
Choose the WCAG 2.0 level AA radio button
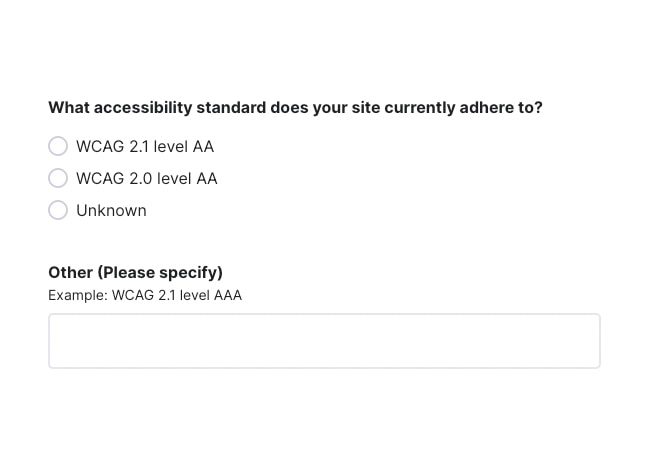click(58, 179)
